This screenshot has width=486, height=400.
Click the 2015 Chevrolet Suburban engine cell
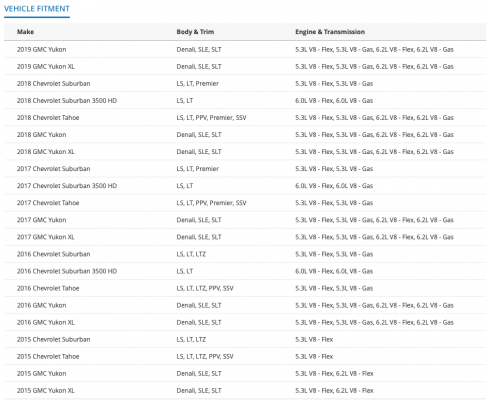(314, 340)
